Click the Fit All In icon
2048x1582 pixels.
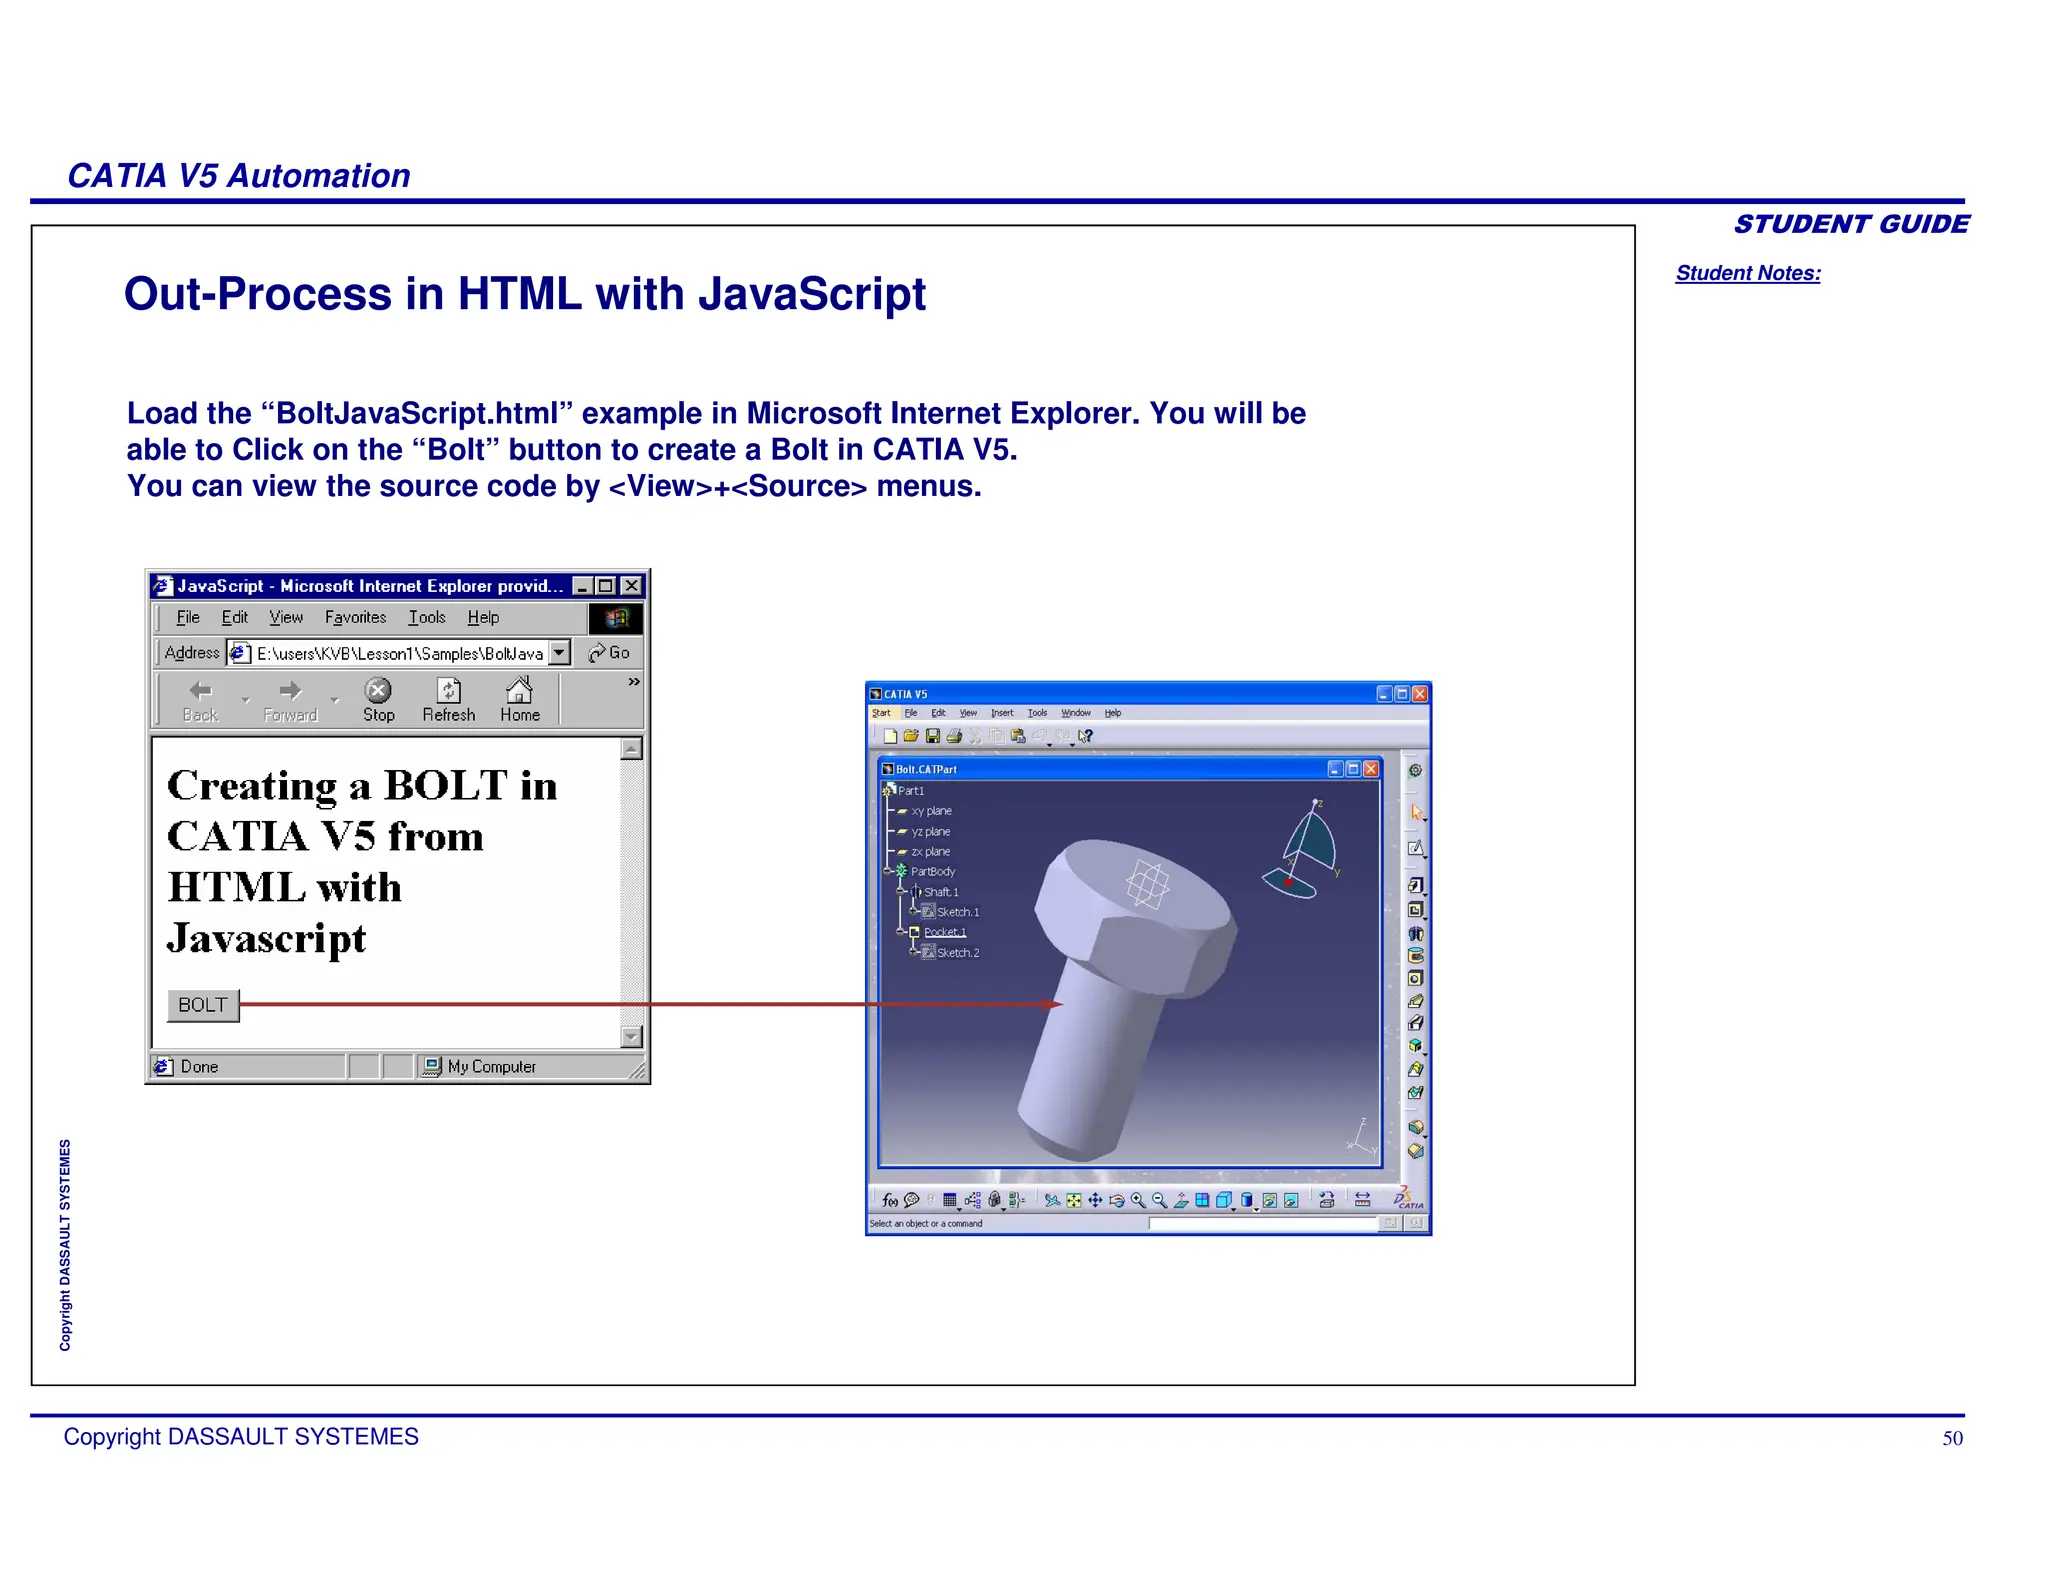click(1074, 1200)
